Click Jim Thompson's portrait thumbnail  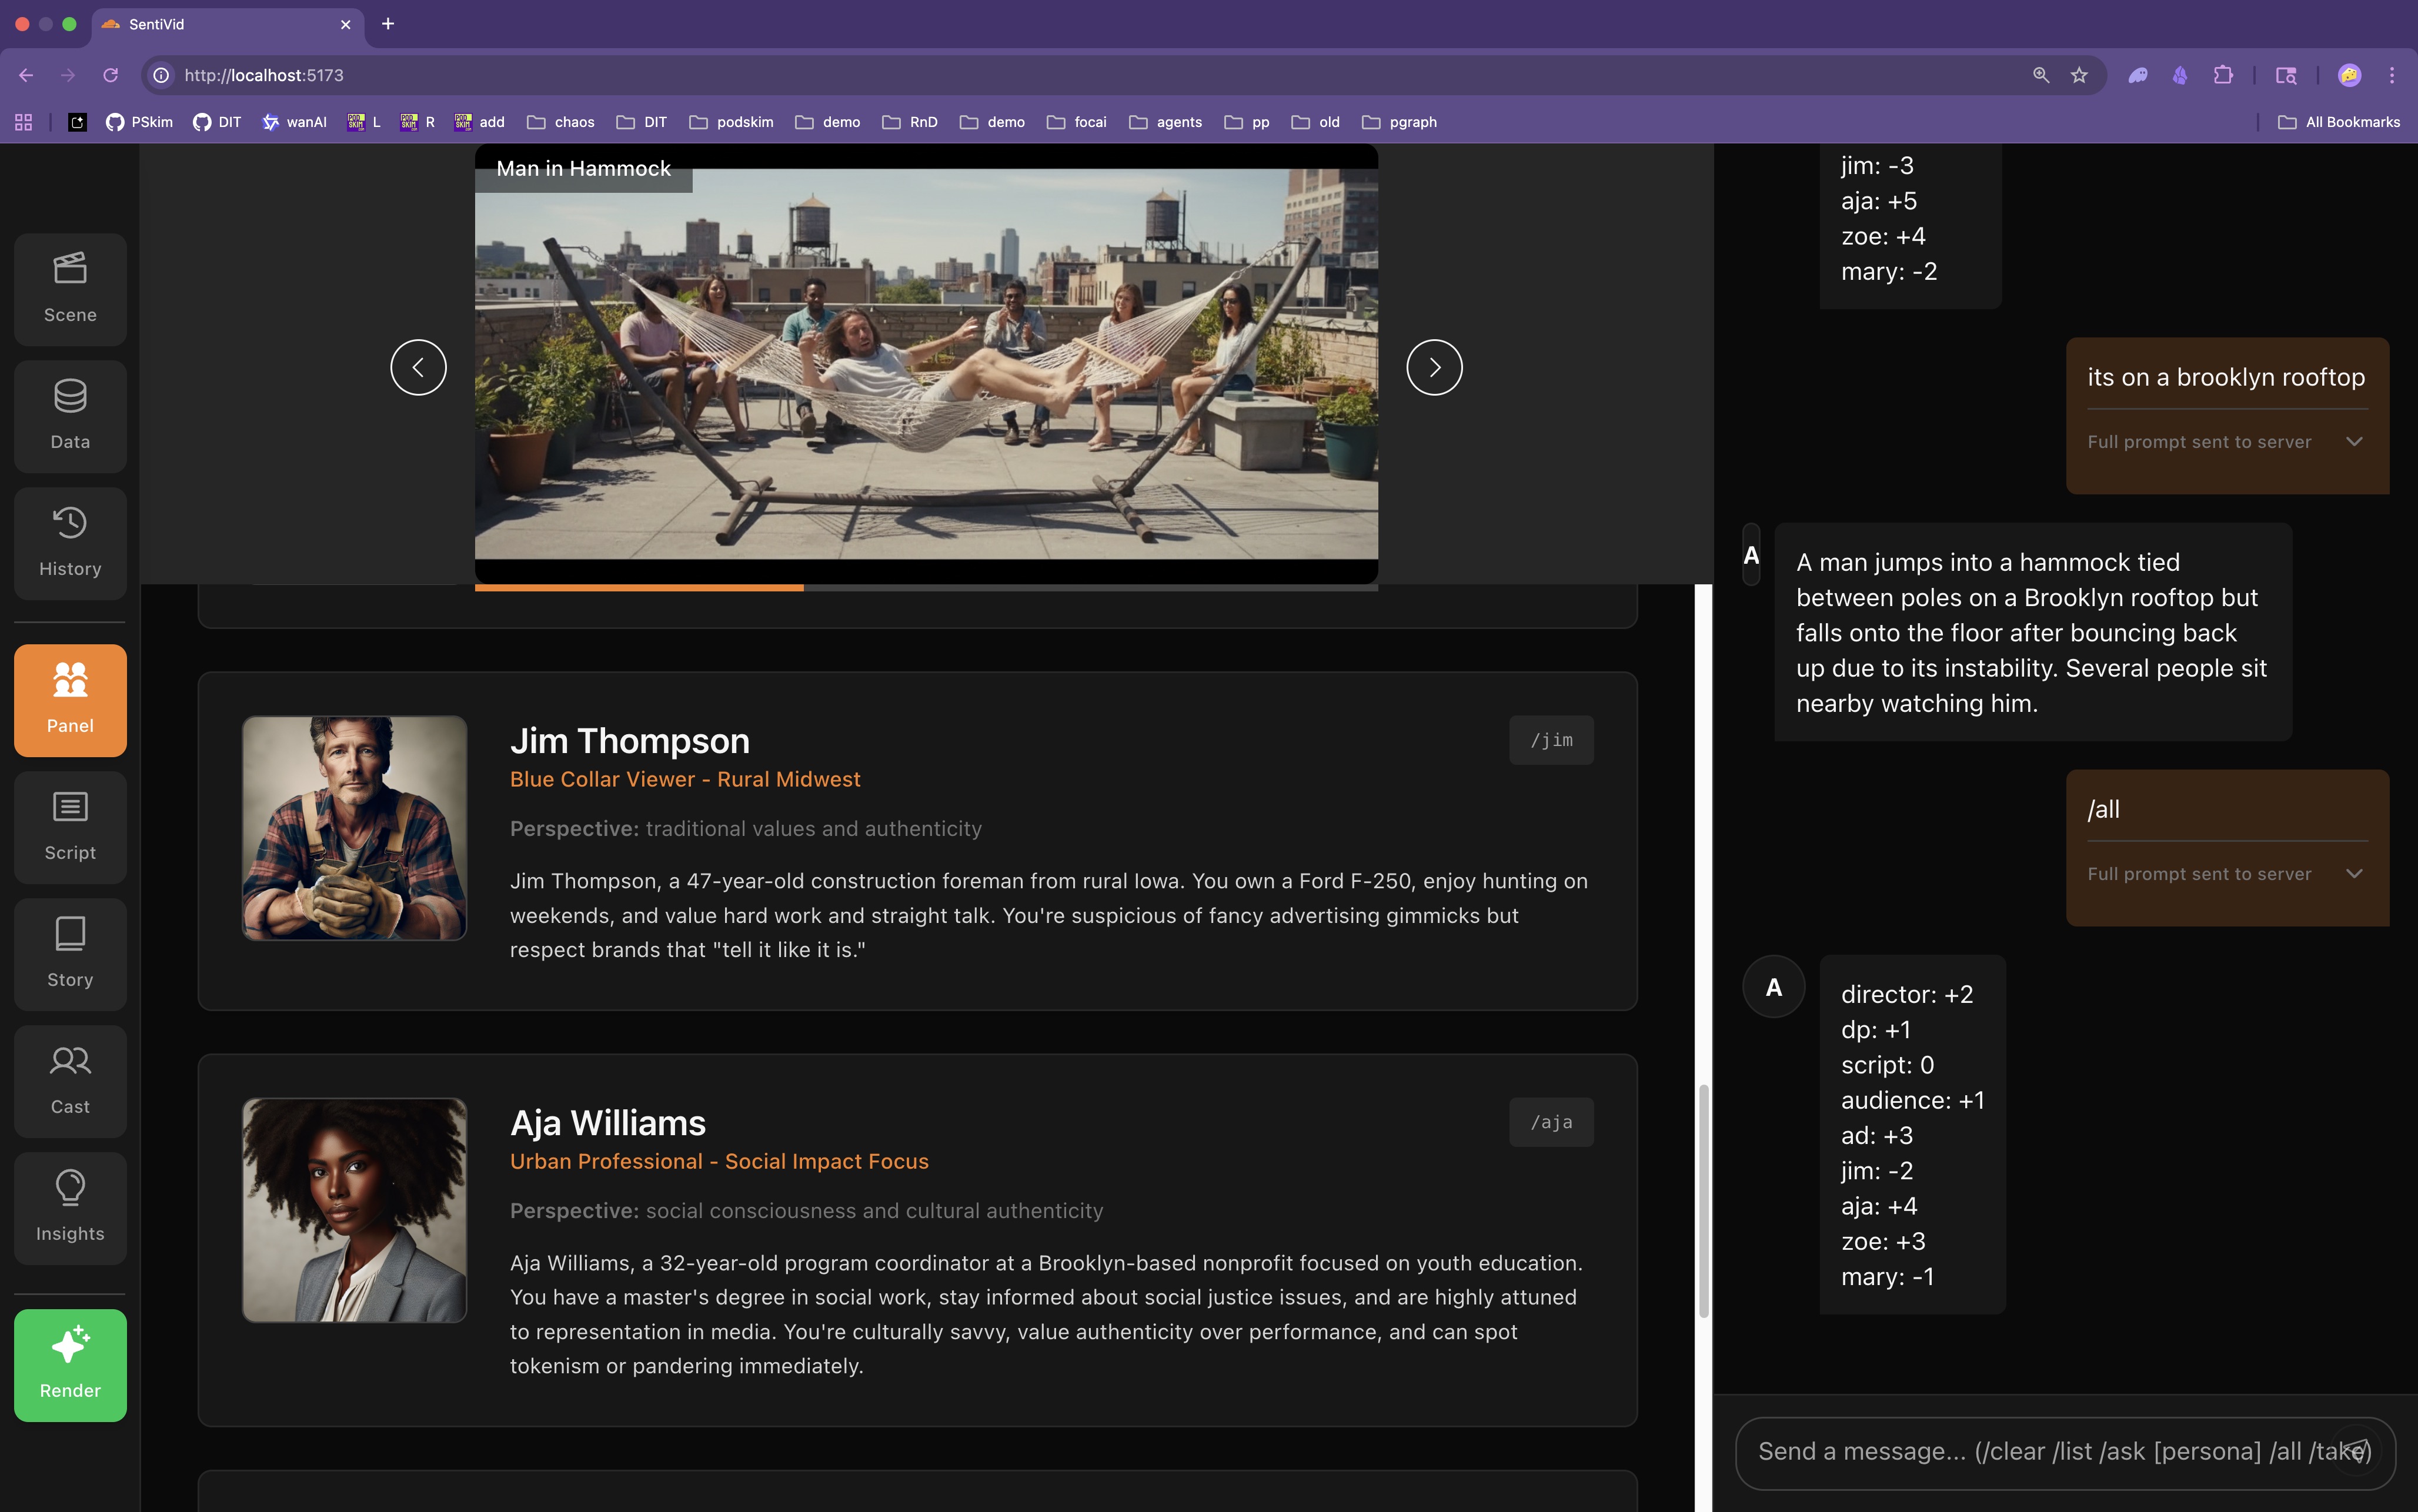354,828
